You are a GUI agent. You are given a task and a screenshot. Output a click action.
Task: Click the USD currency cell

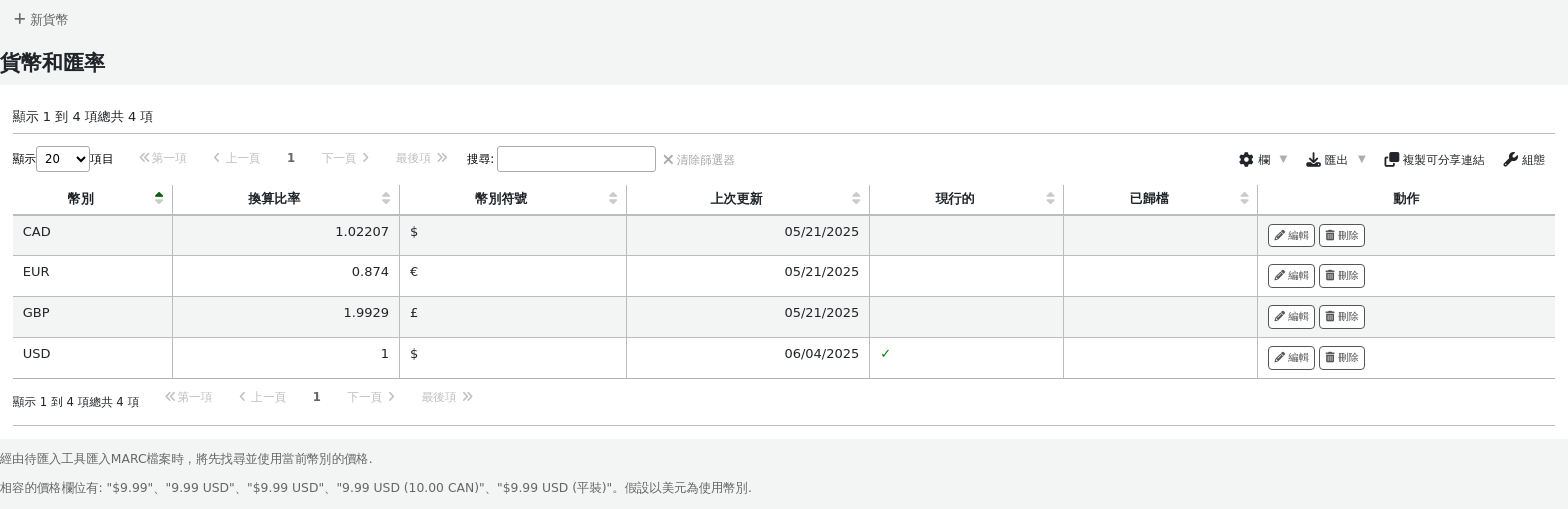tap(92, 357)
